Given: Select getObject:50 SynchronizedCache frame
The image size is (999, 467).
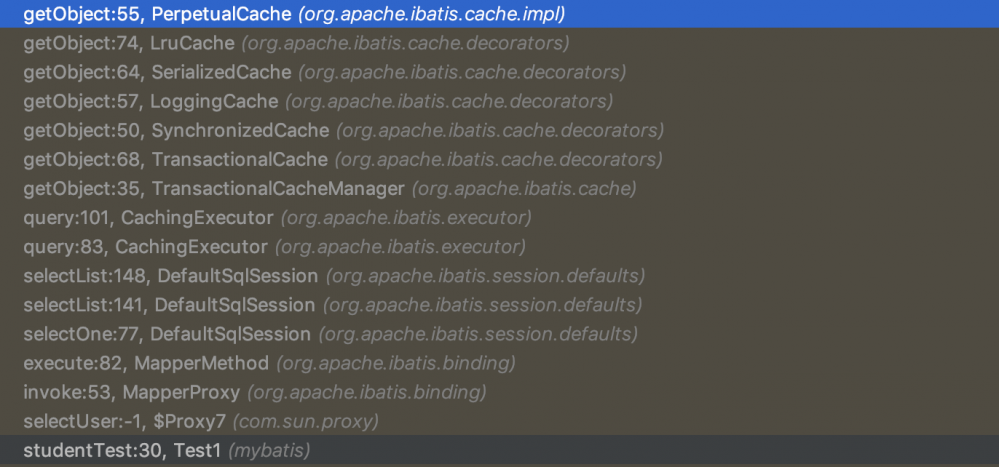Looking at the screenshot, I should pyautogui.click(x=175, y=131).
